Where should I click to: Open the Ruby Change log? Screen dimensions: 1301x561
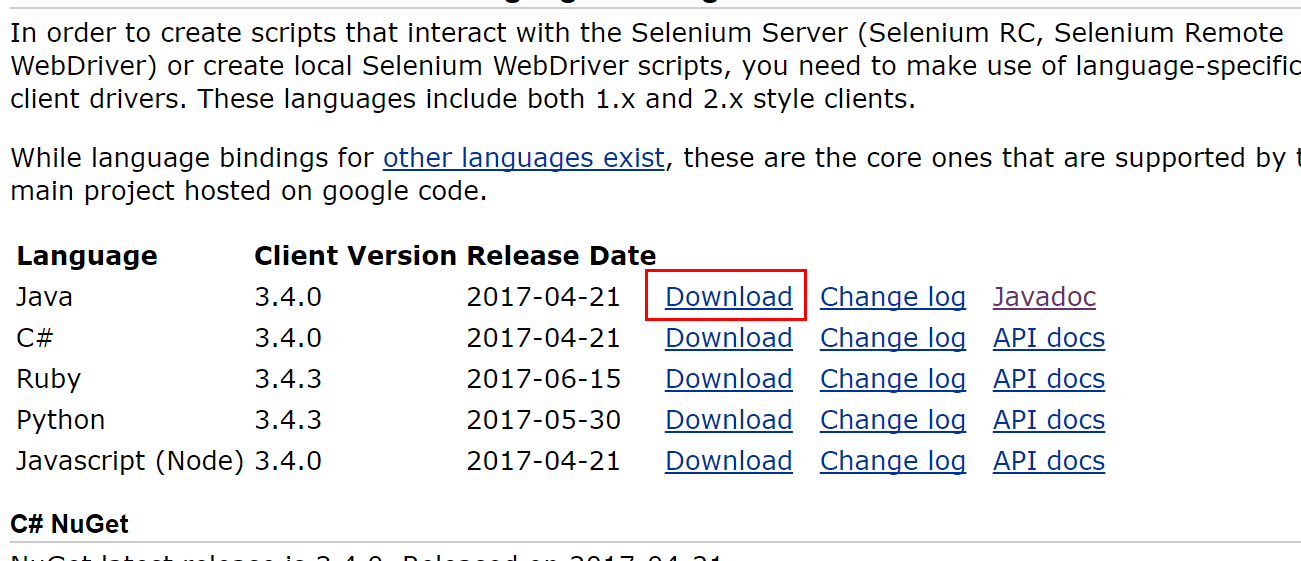(892, 379)
